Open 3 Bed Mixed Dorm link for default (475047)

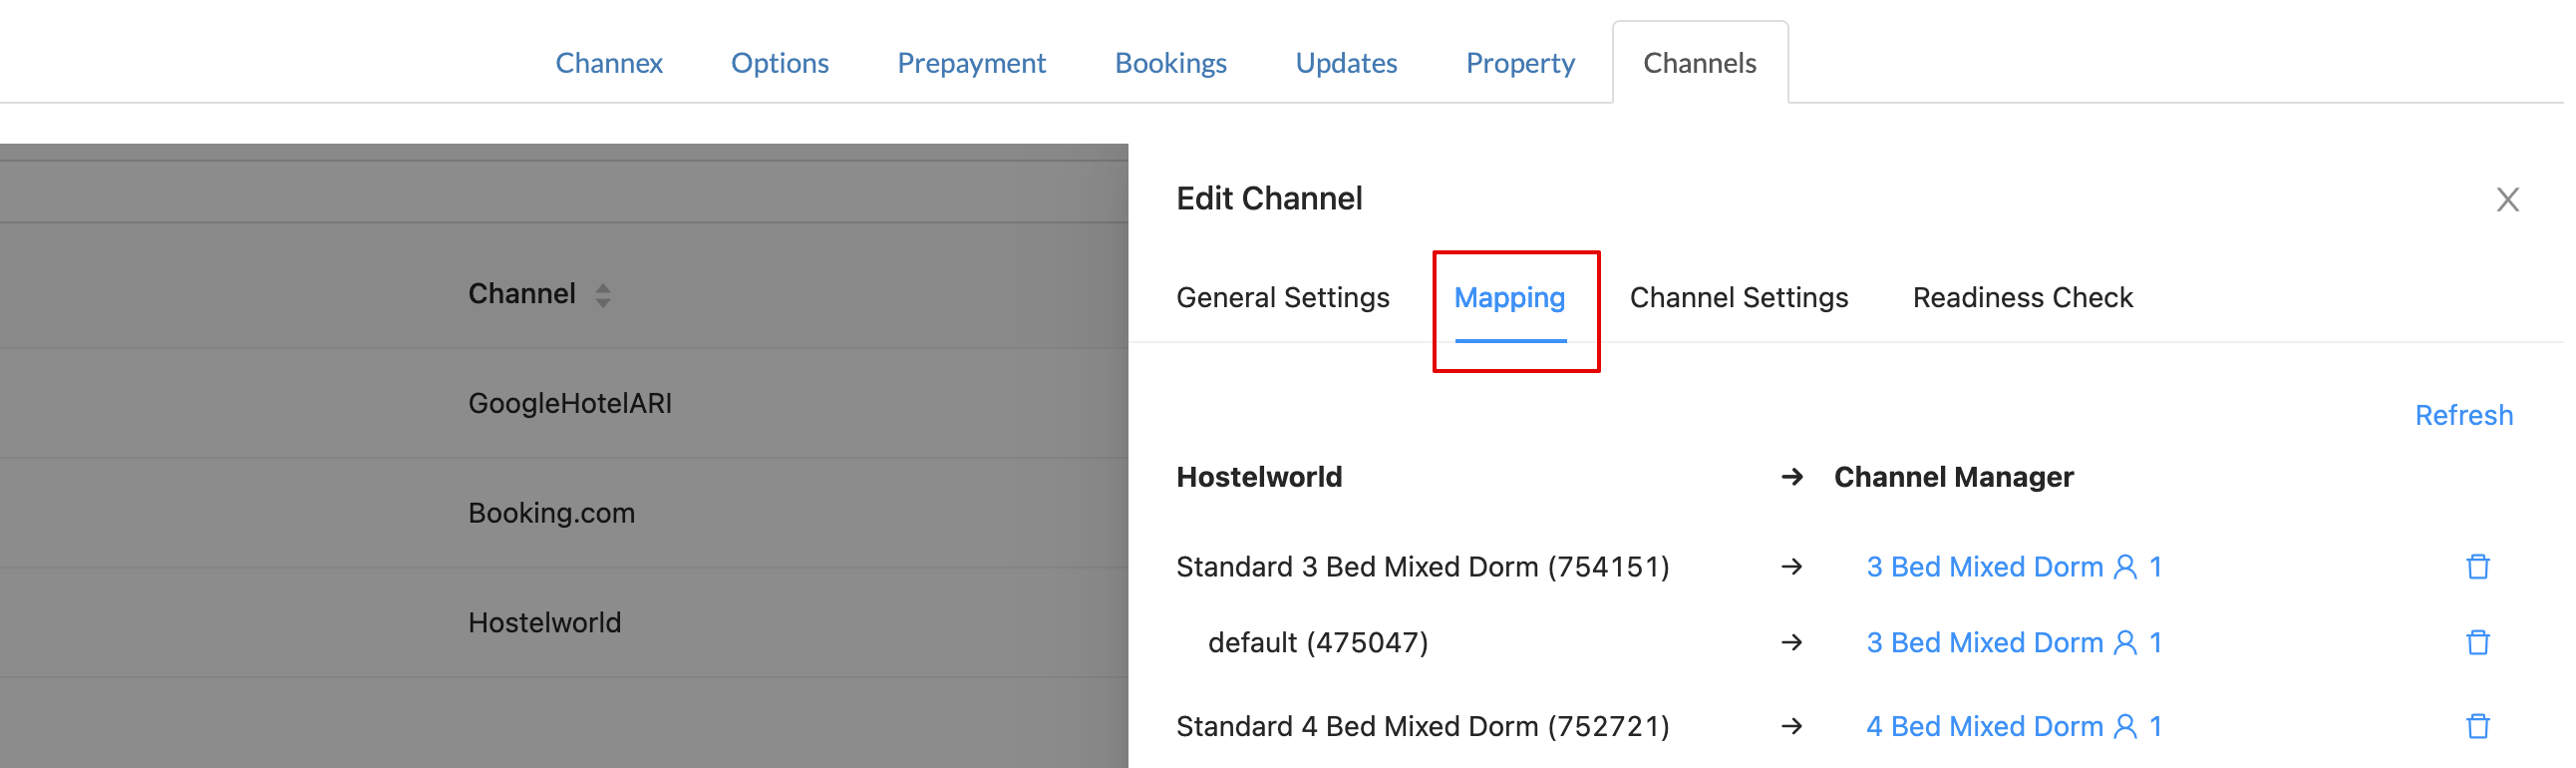(x=2013, y=643)
